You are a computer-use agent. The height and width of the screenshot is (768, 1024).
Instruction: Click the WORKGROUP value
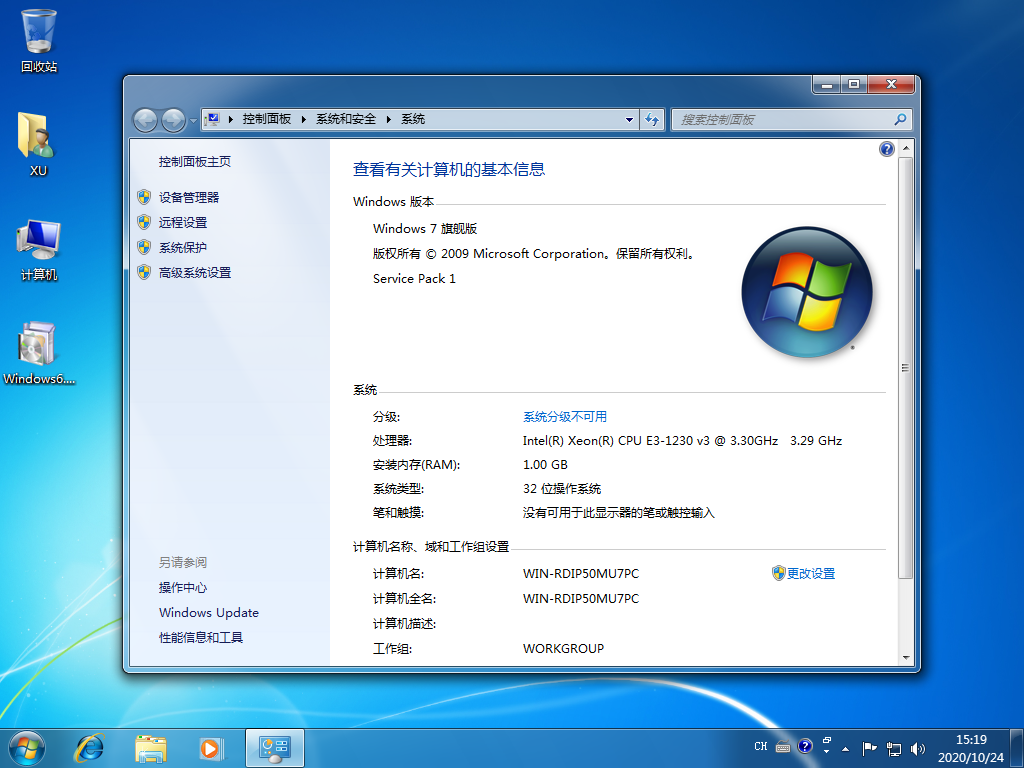tap(564, 648)
